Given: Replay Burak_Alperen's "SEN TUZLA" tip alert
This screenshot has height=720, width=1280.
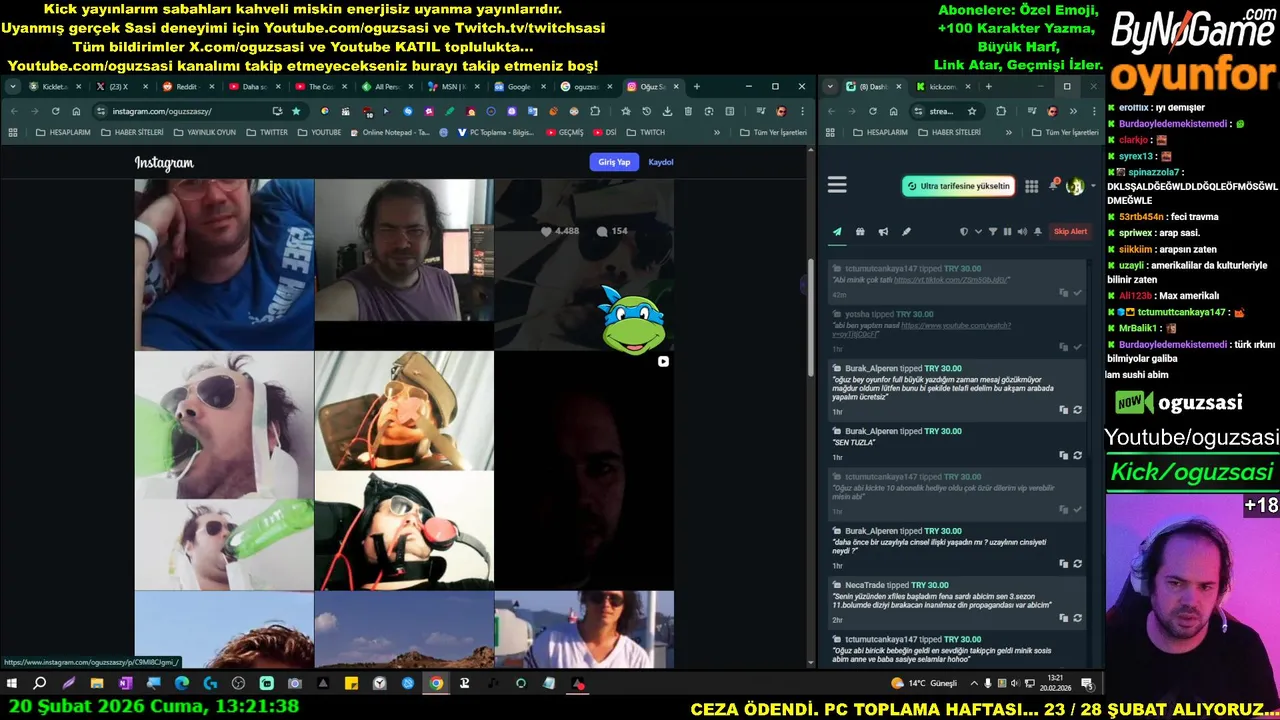Looking at the screenshot, I should (x=1077, y=455).
